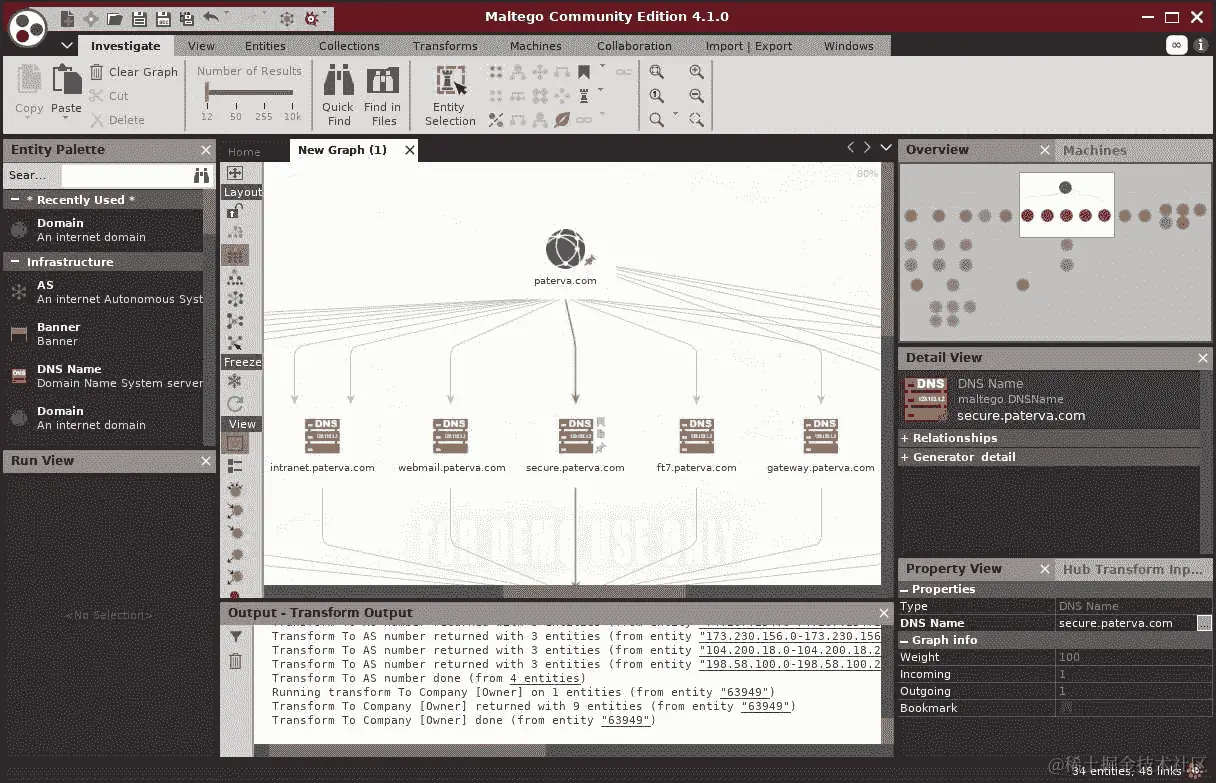This screenshot has height=783, width=1216.
Task: Switch to Hub Transform Inputs tab
Action: (1133, 569)
